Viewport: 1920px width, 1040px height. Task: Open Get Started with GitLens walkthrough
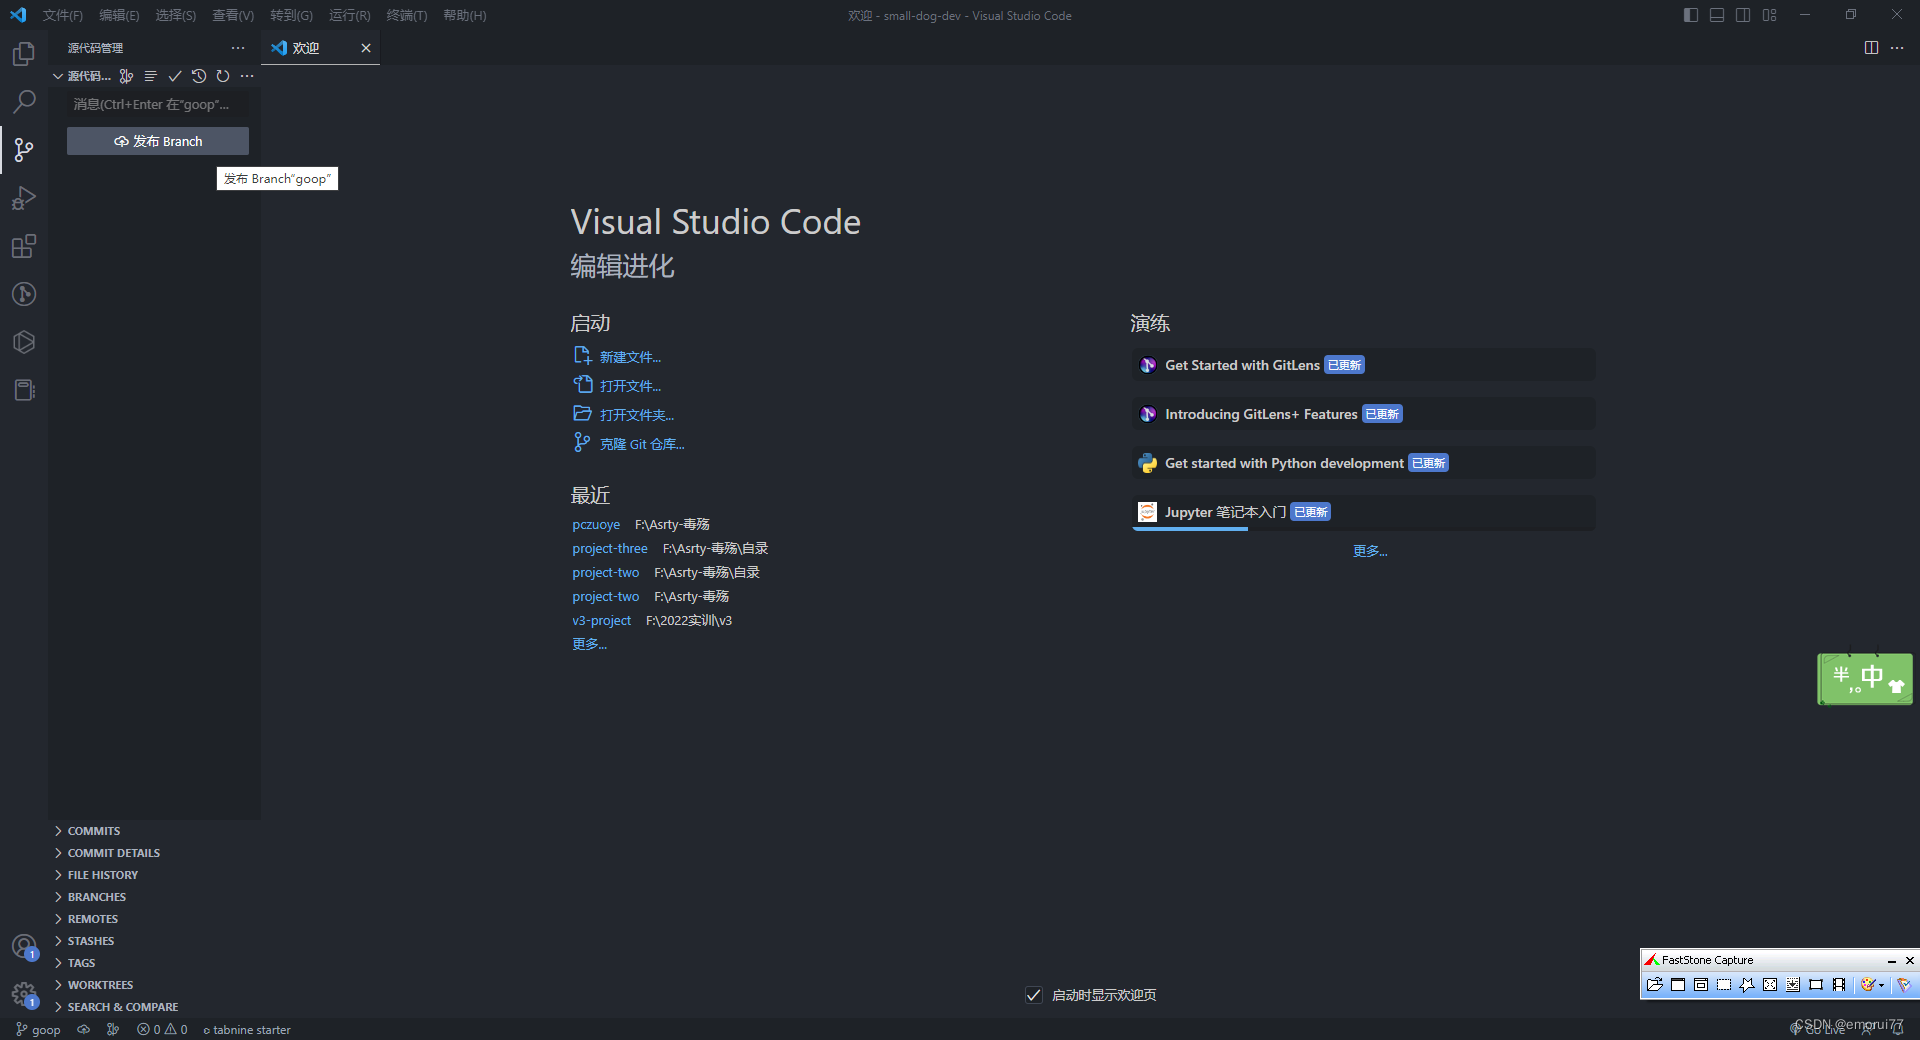pos(1364,365)
